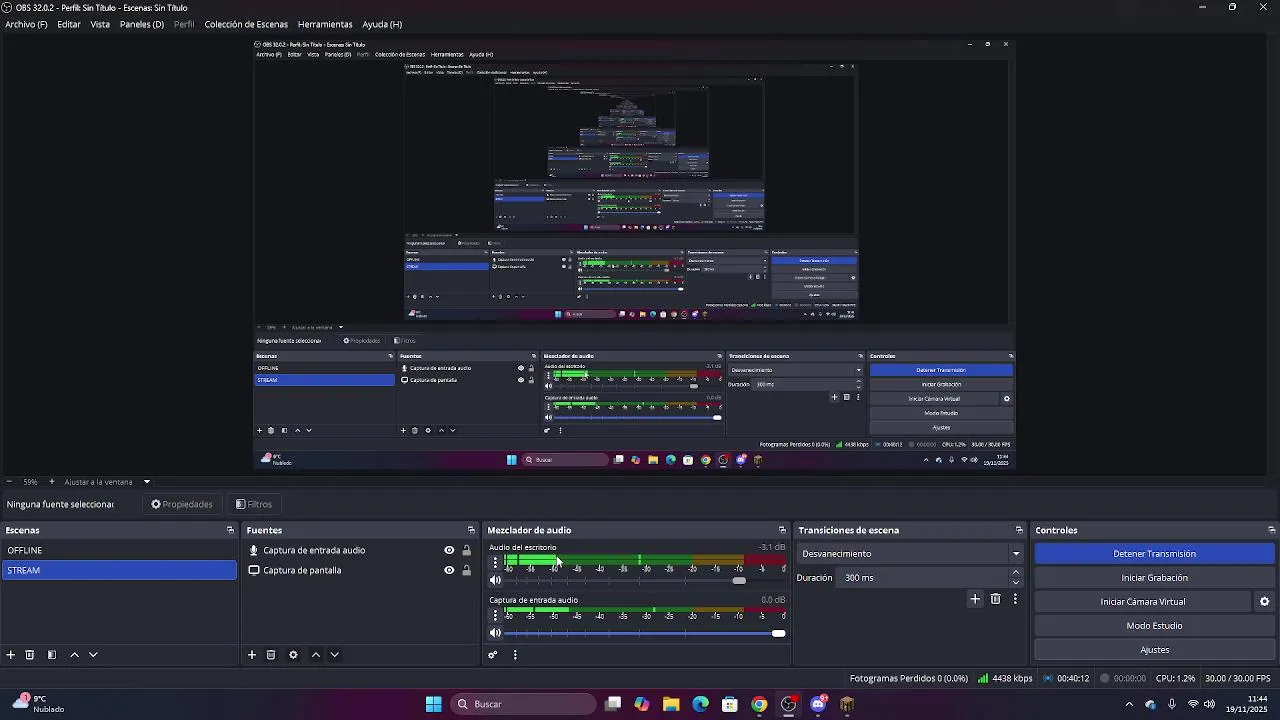Enable Modo Estudio
The height and width of the screenshot is (720, 1280).
coord(1154,626)
